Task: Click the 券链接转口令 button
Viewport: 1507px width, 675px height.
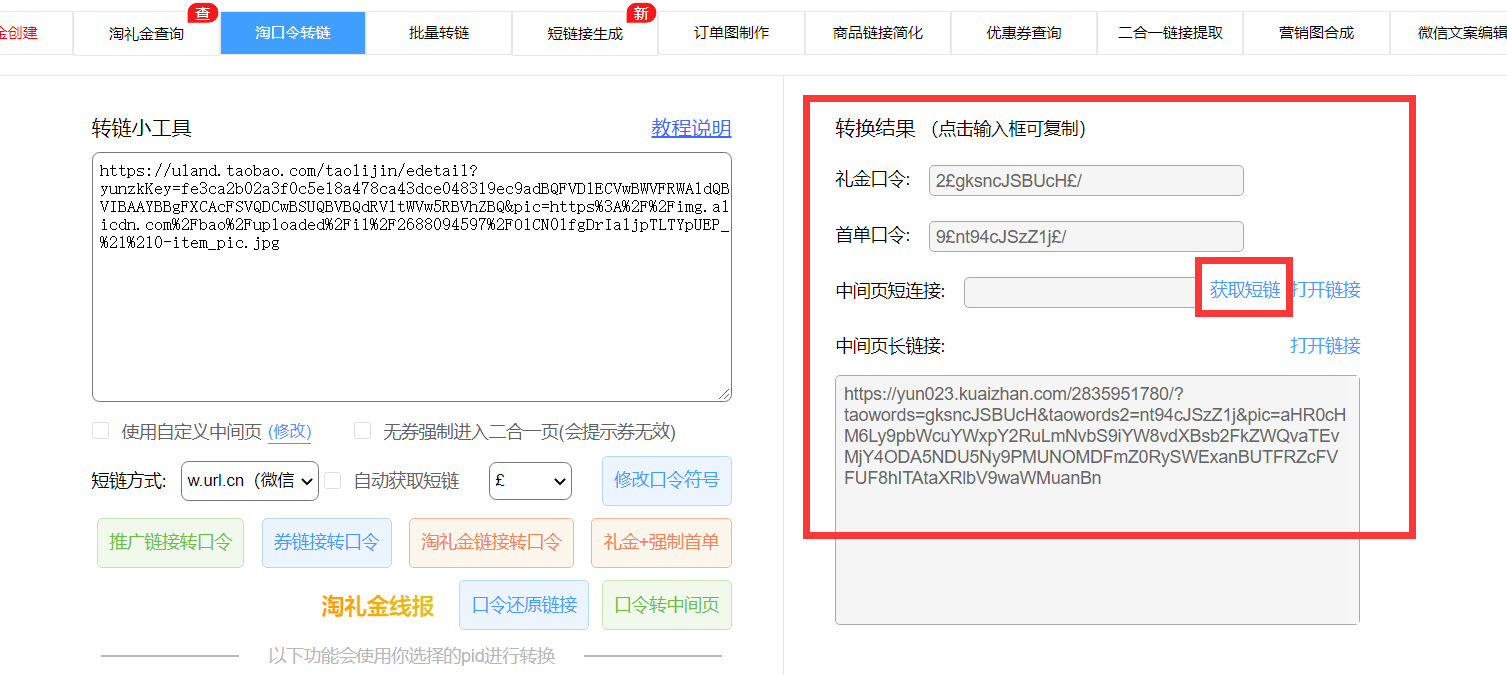Action: pyautogui.click(x=326, y=543)
